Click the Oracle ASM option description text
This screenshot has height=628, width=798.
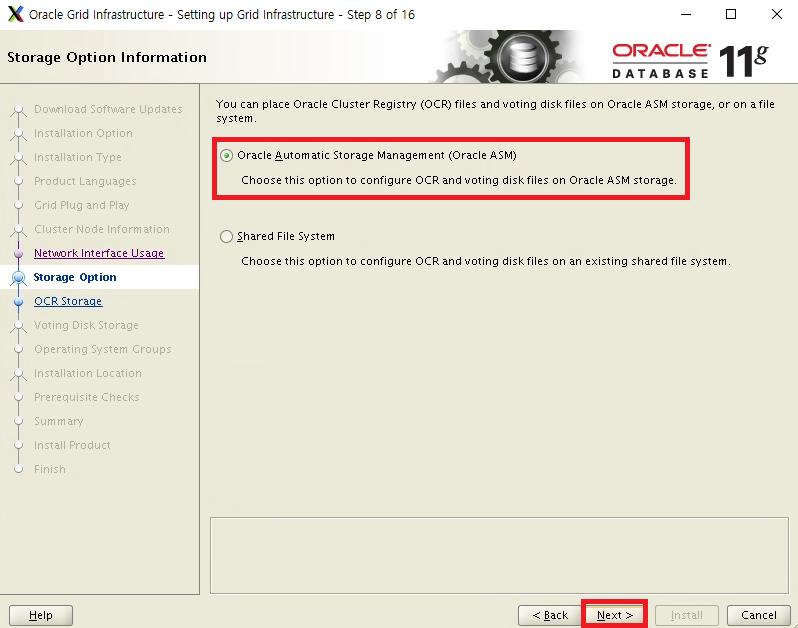[459, 180]
